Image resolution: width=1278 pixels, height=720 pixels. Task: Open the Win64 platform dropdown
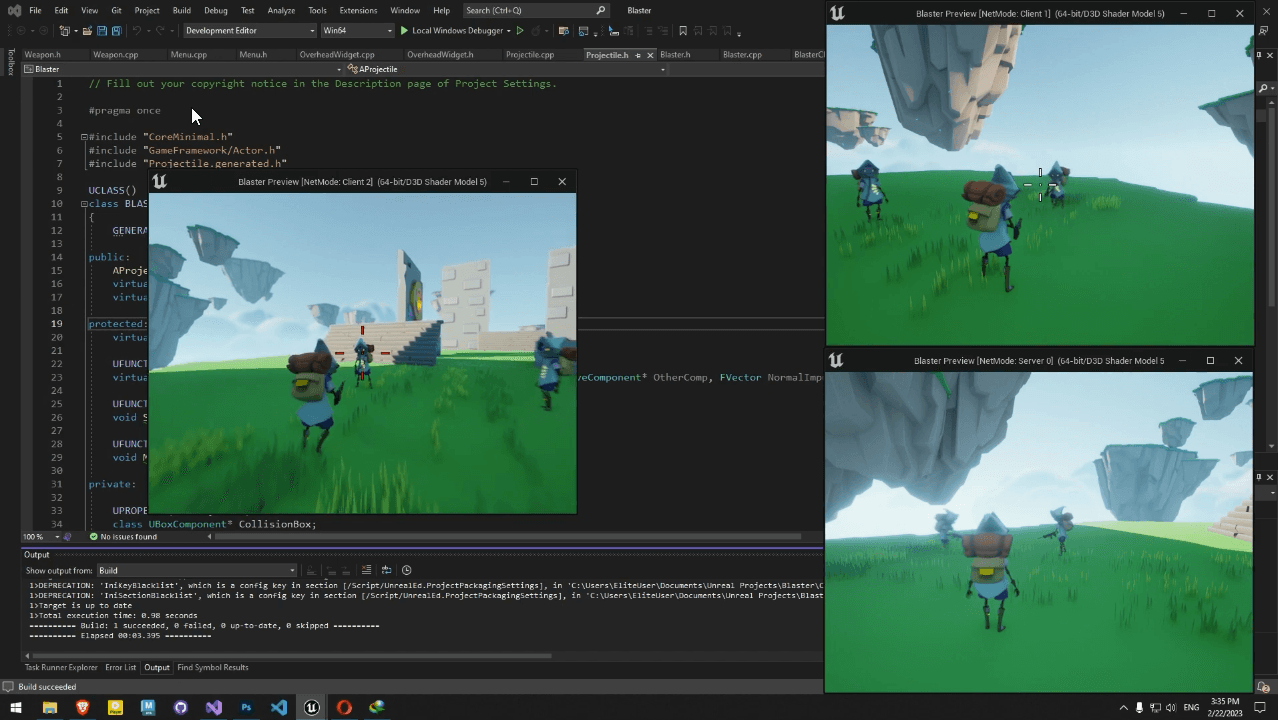pyautogui.click(x=357, y=31)
